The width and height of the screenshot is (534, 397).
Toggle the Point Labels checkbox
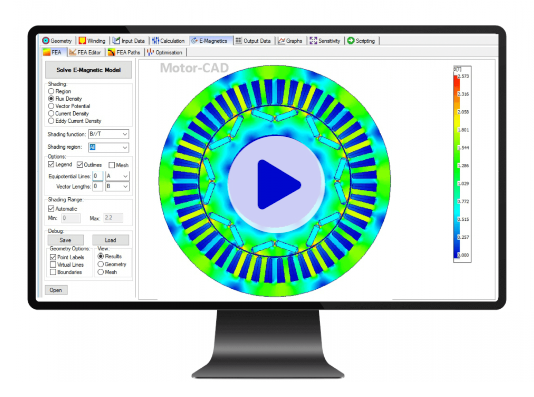(53, 257)
